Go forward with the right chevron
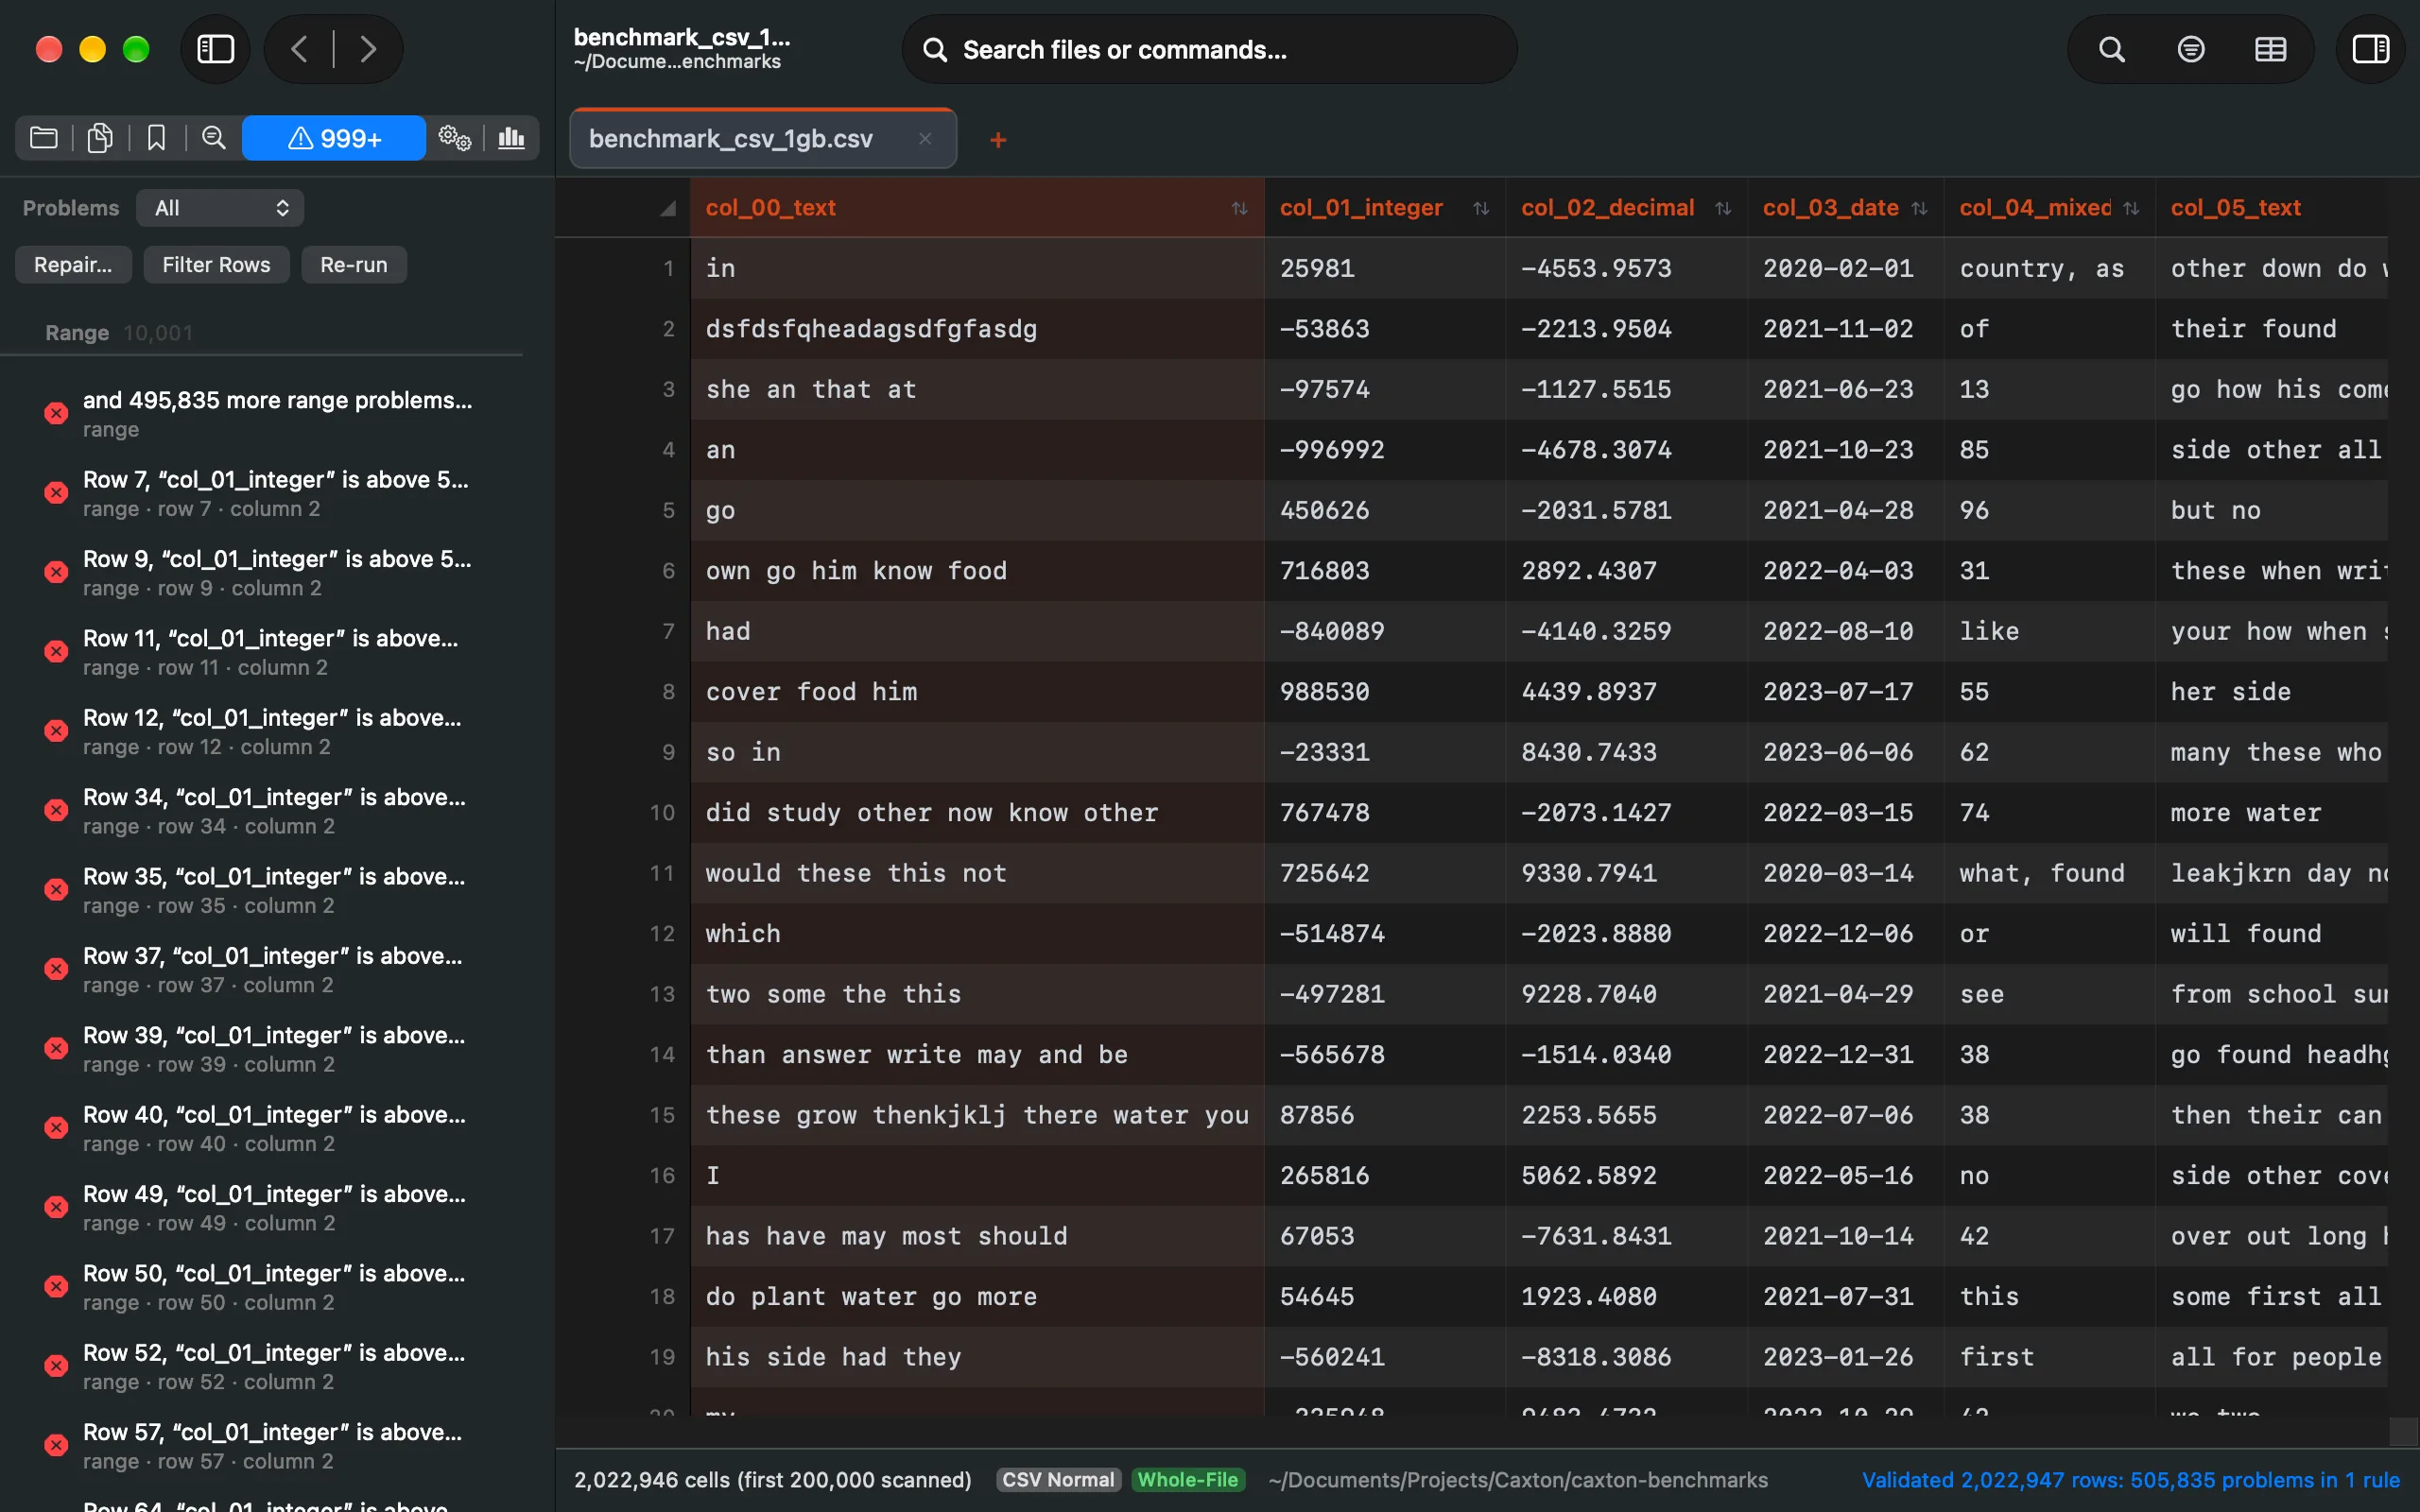The height and width of the screenshot is (1512, 2420). coord(368,49)
